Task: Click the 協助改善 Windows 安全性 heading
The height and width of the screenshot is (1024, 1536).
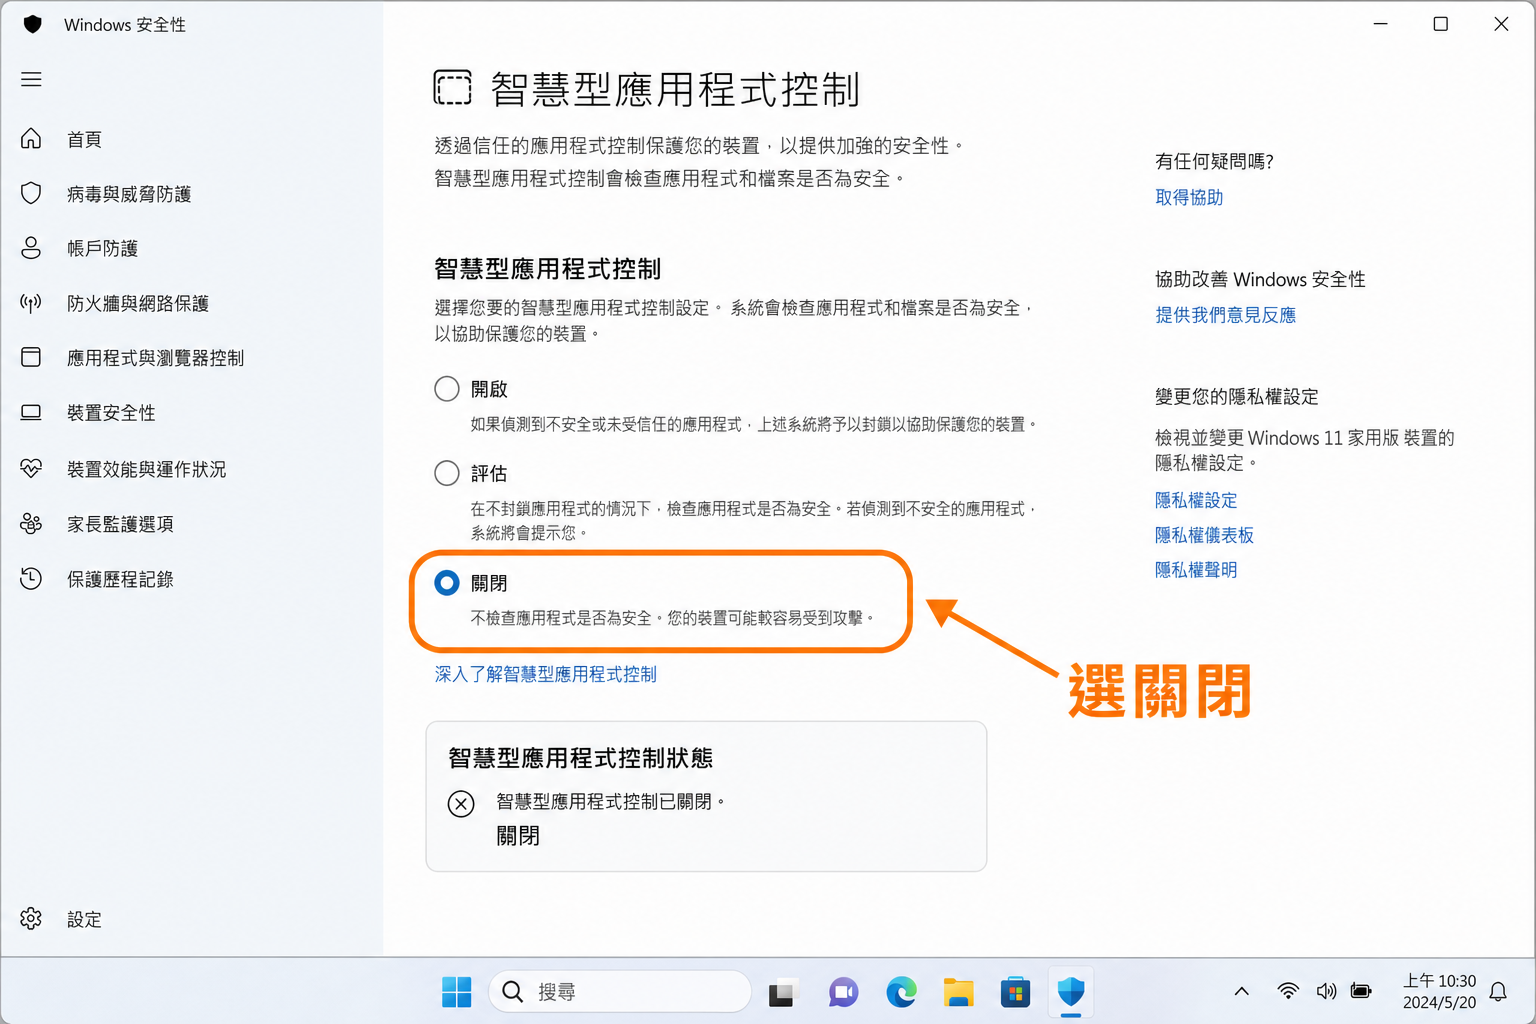Action: point(1260,279)
